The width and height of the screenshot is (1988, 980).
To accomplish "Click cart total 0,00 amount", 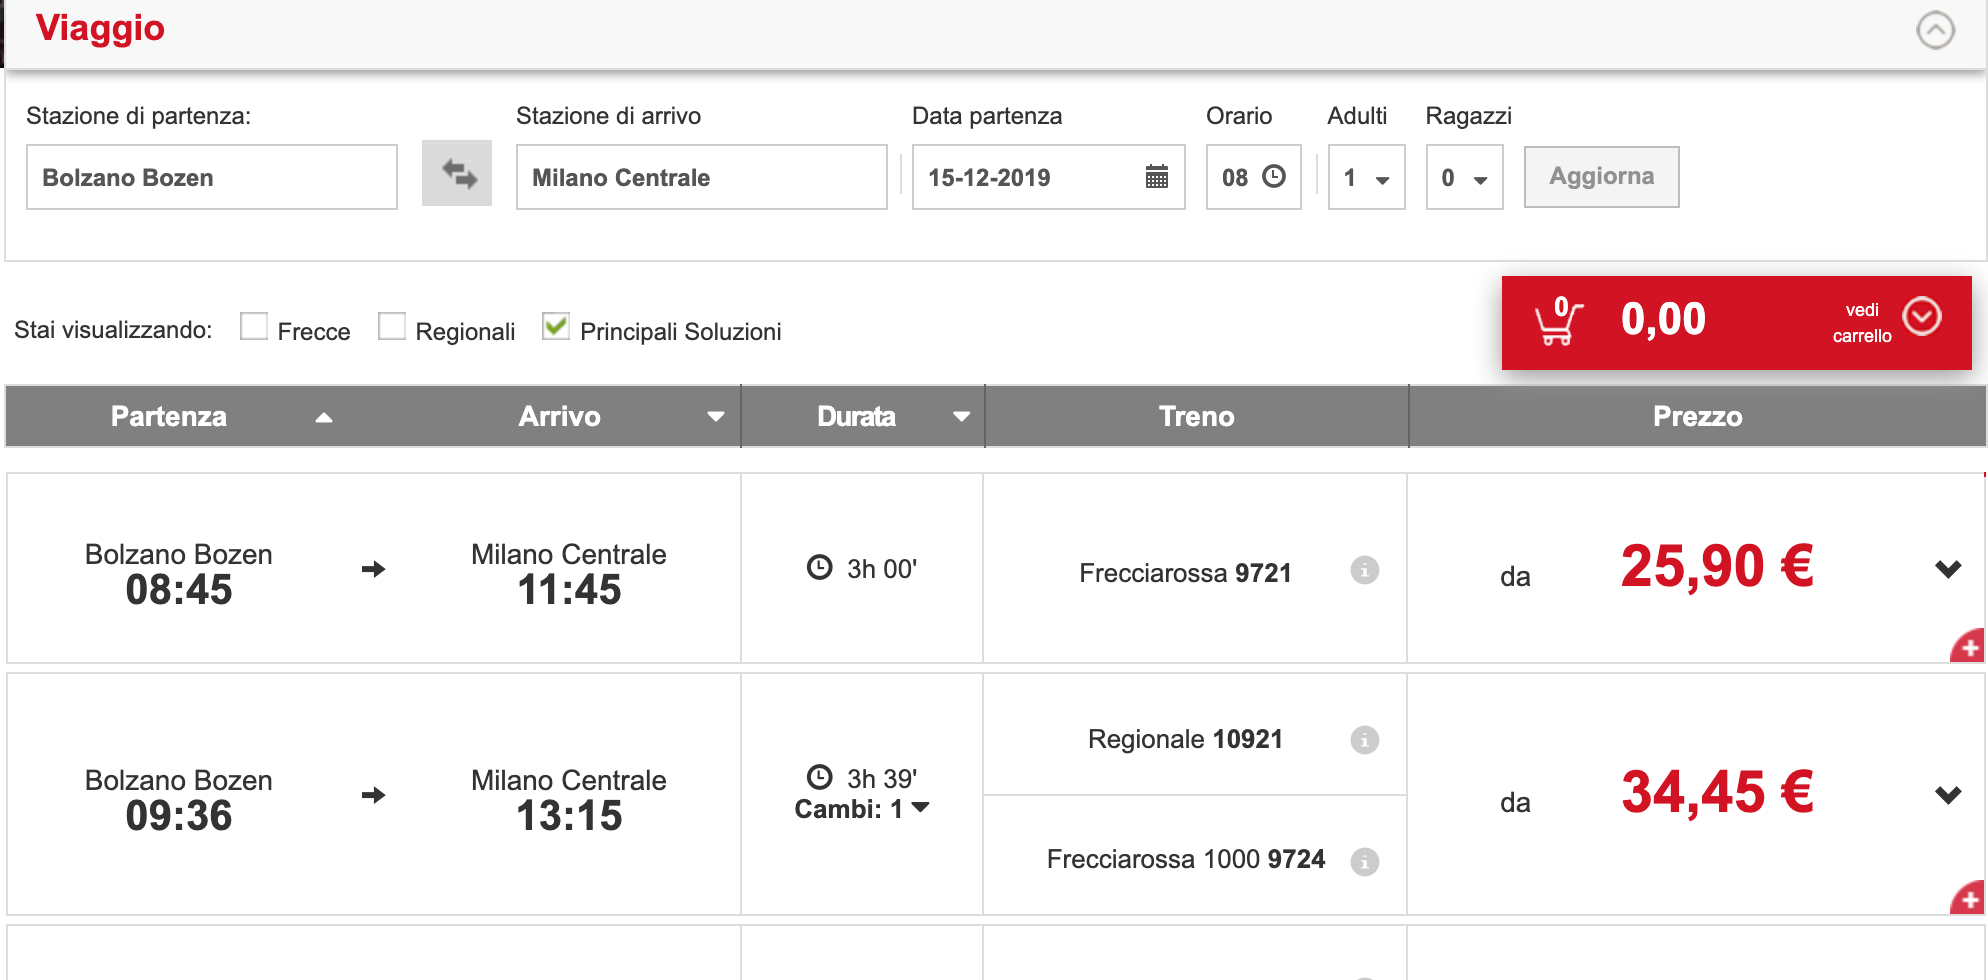I will click(1663, 320).
